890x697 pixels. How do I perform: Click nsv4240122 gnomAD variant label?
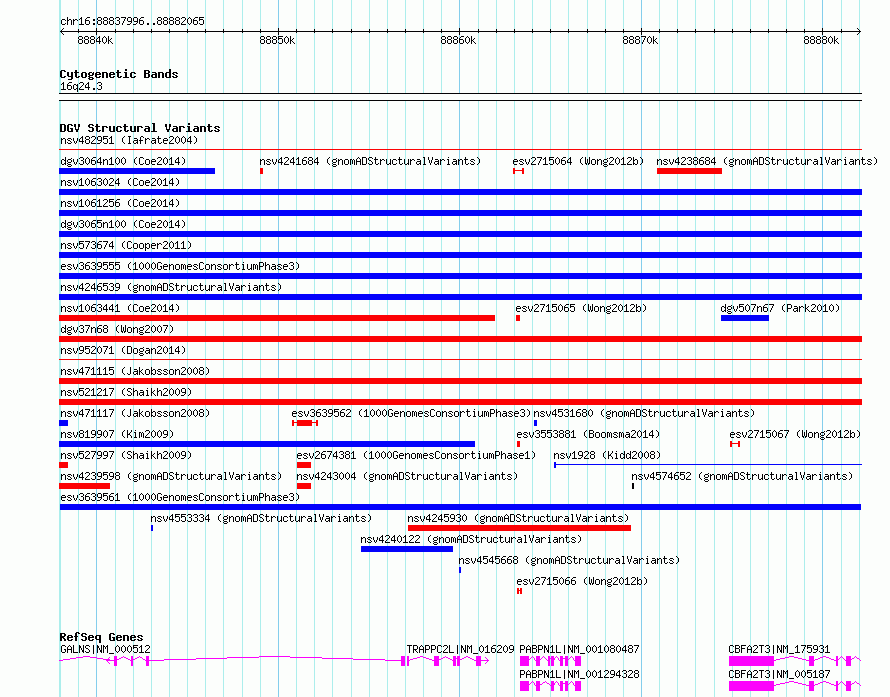point(471,539)
